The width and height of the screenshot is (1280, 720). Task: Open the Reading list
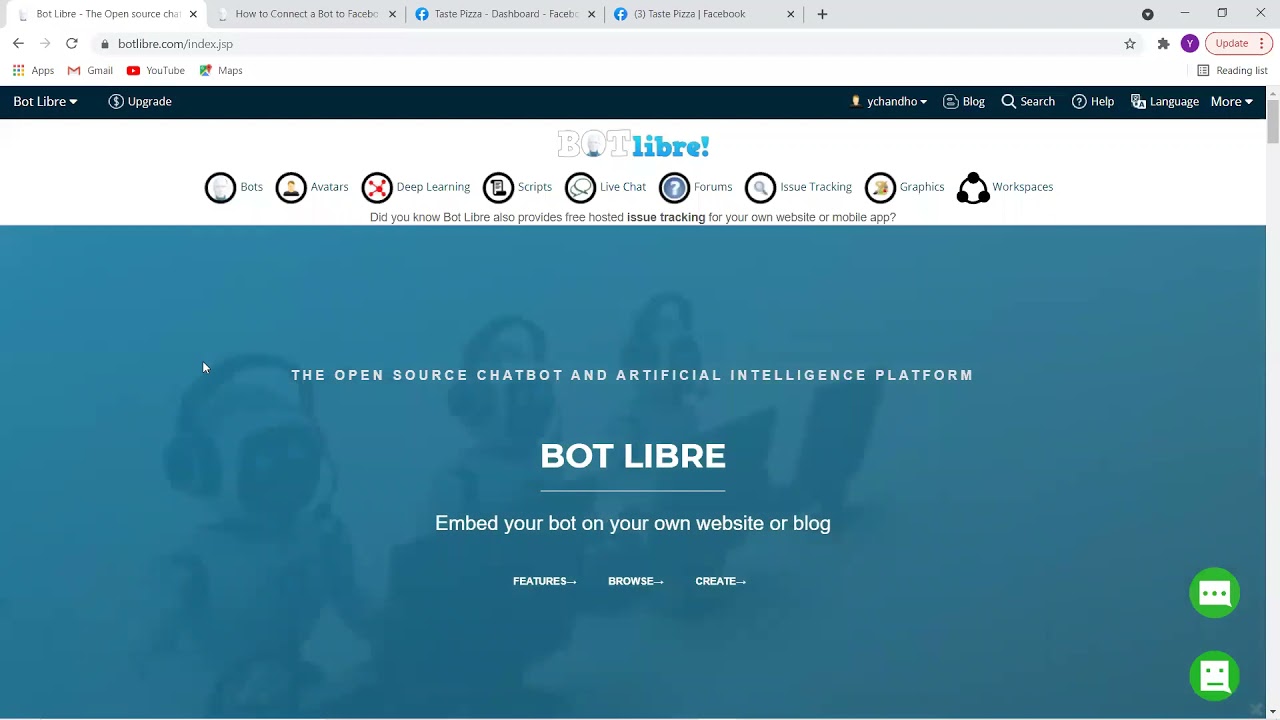point(1232,71)
